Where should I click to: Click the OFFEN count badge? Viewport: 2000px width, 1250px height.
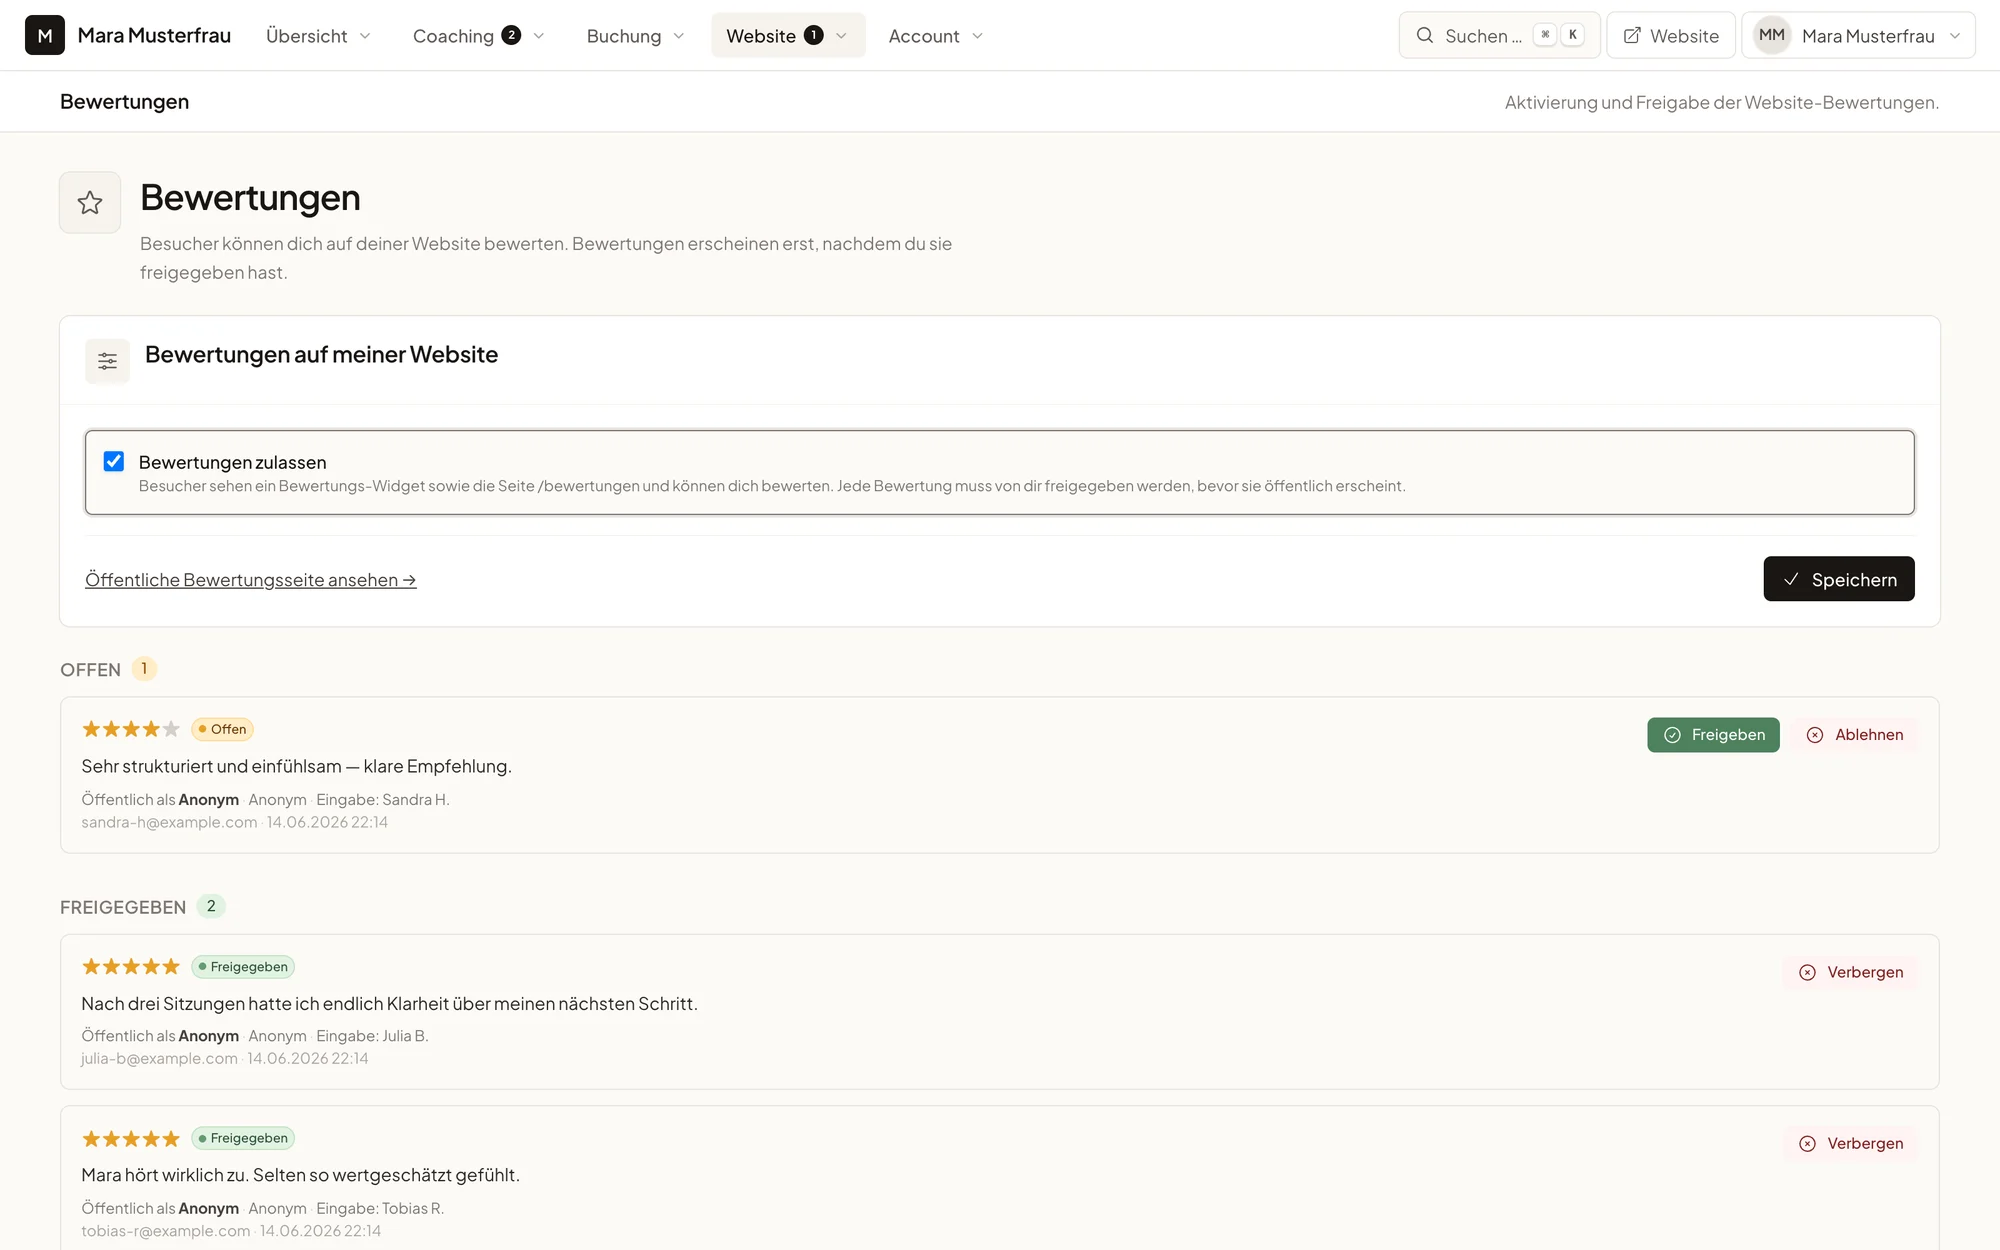144,669
